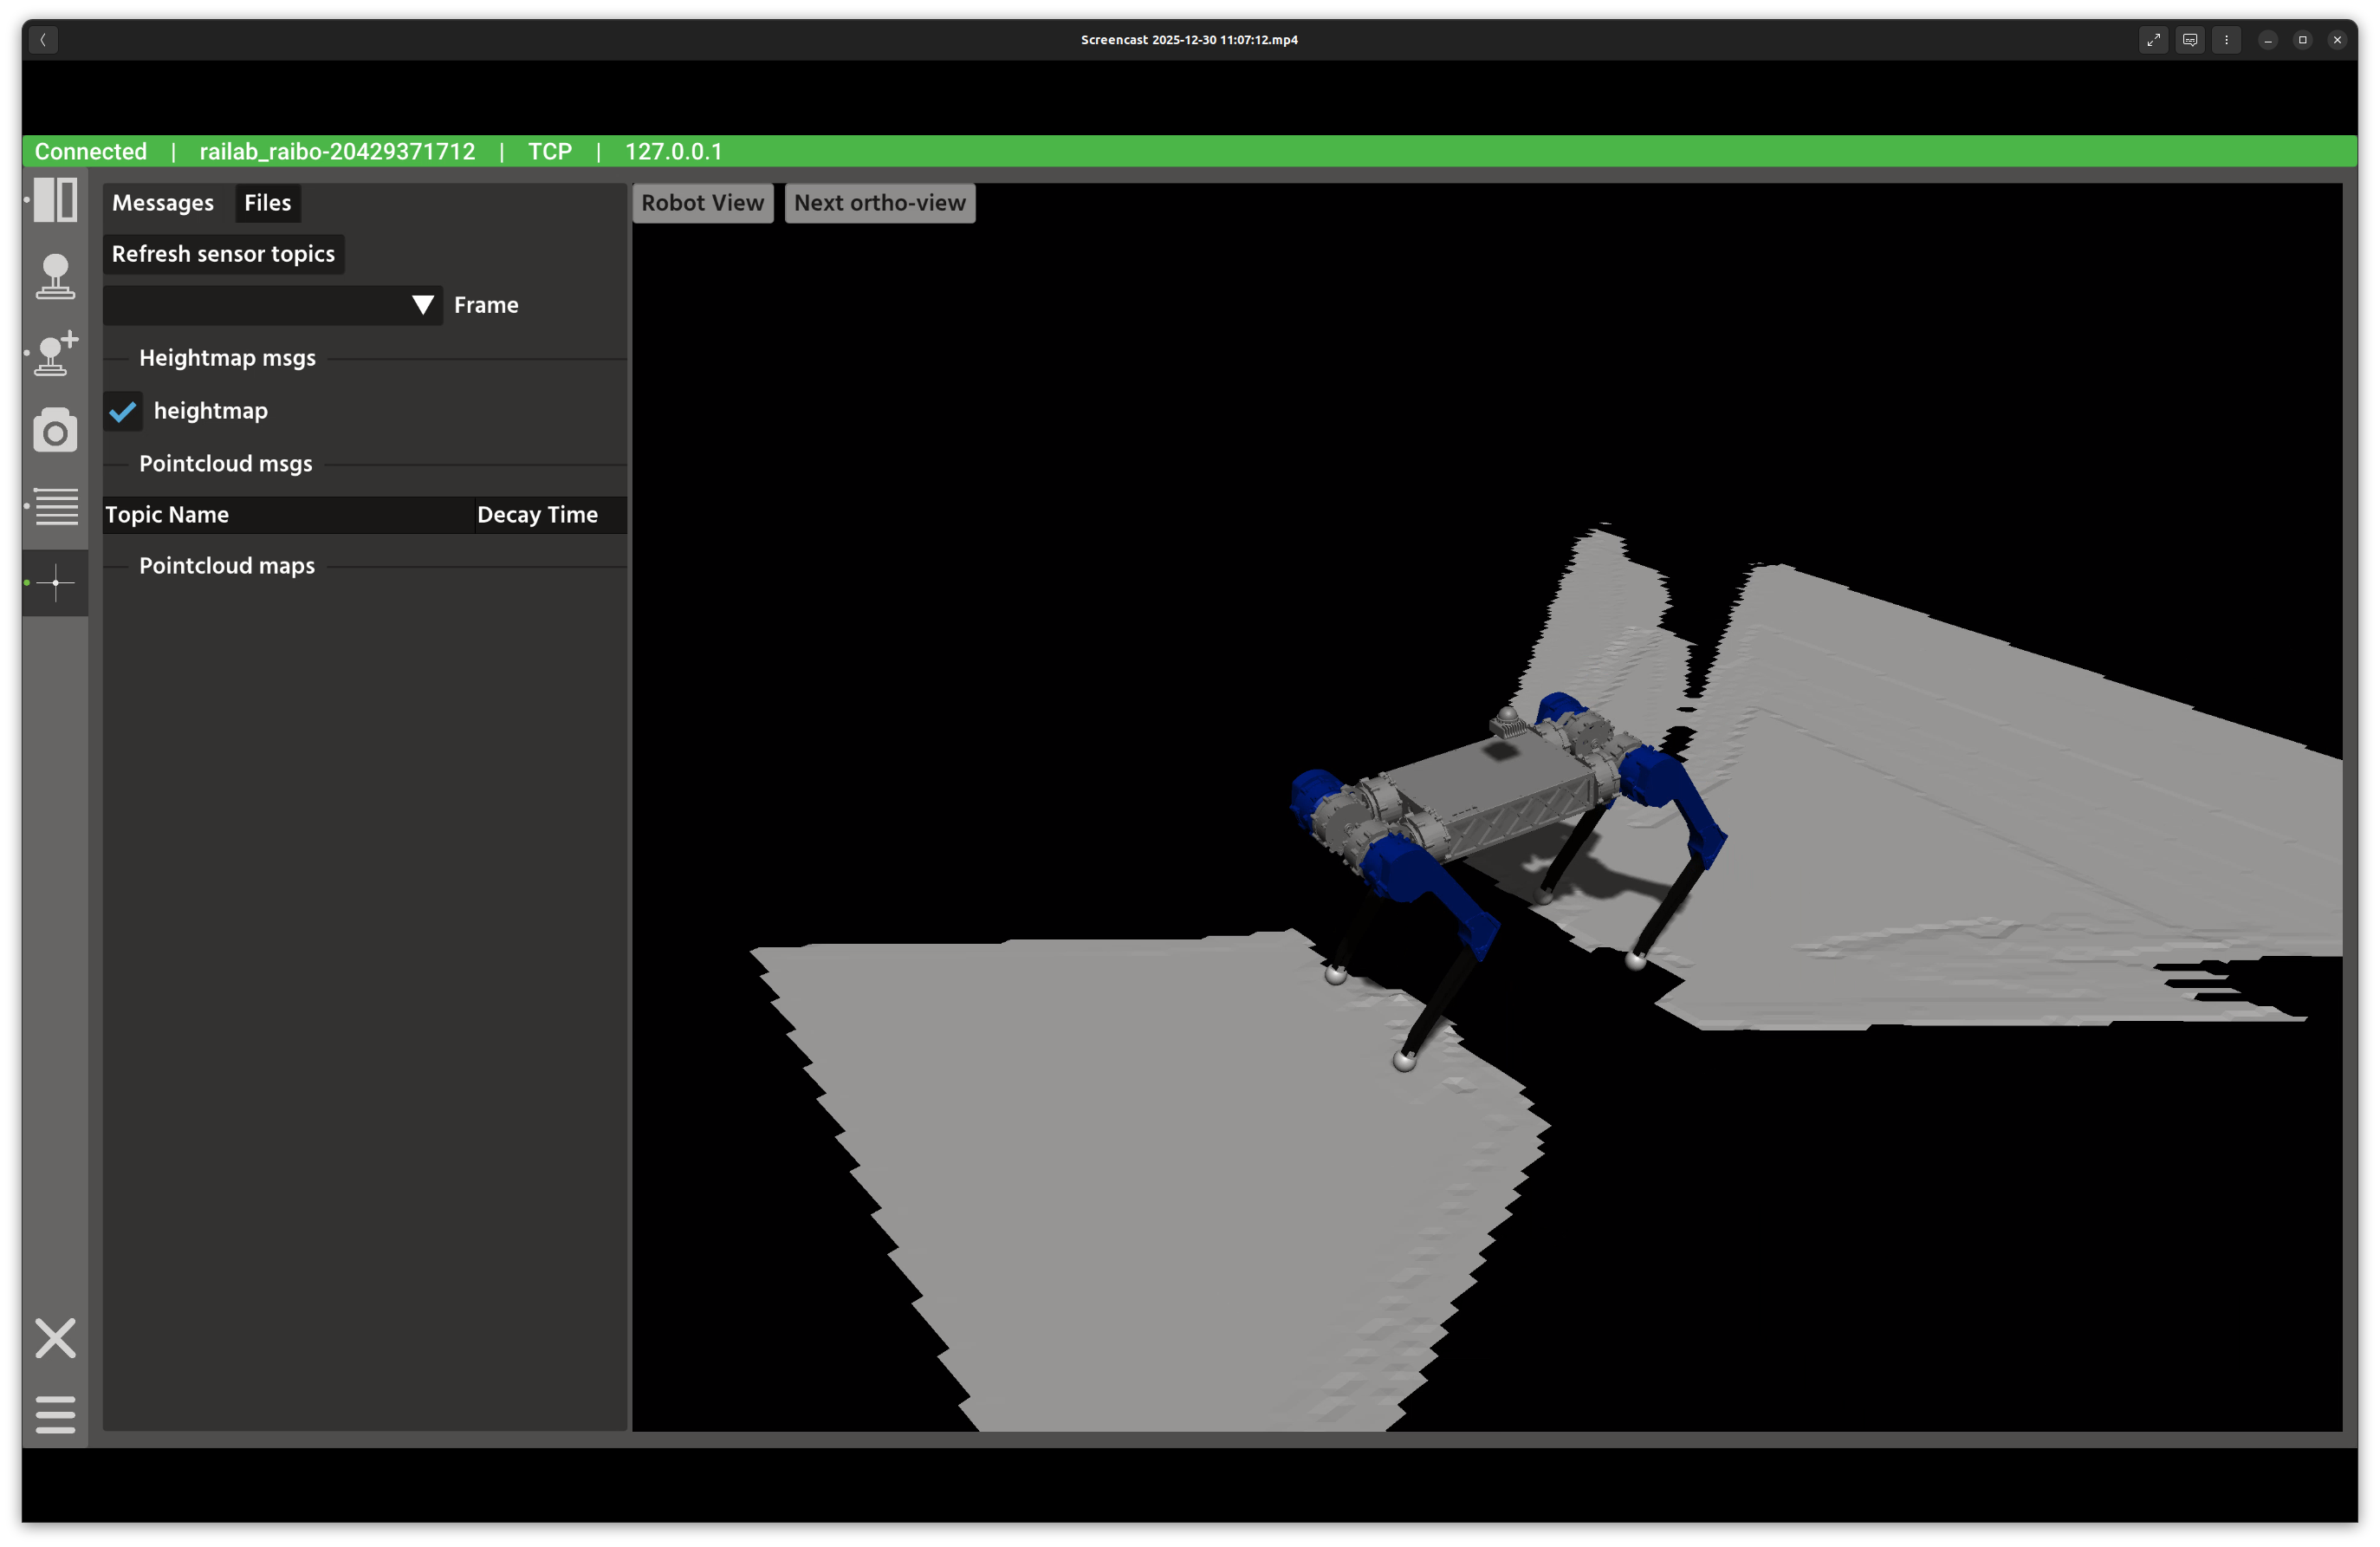Click the video player back arrow
Image resolution: width=2380 pixels, height=1547 pixels.
[43, 40]
